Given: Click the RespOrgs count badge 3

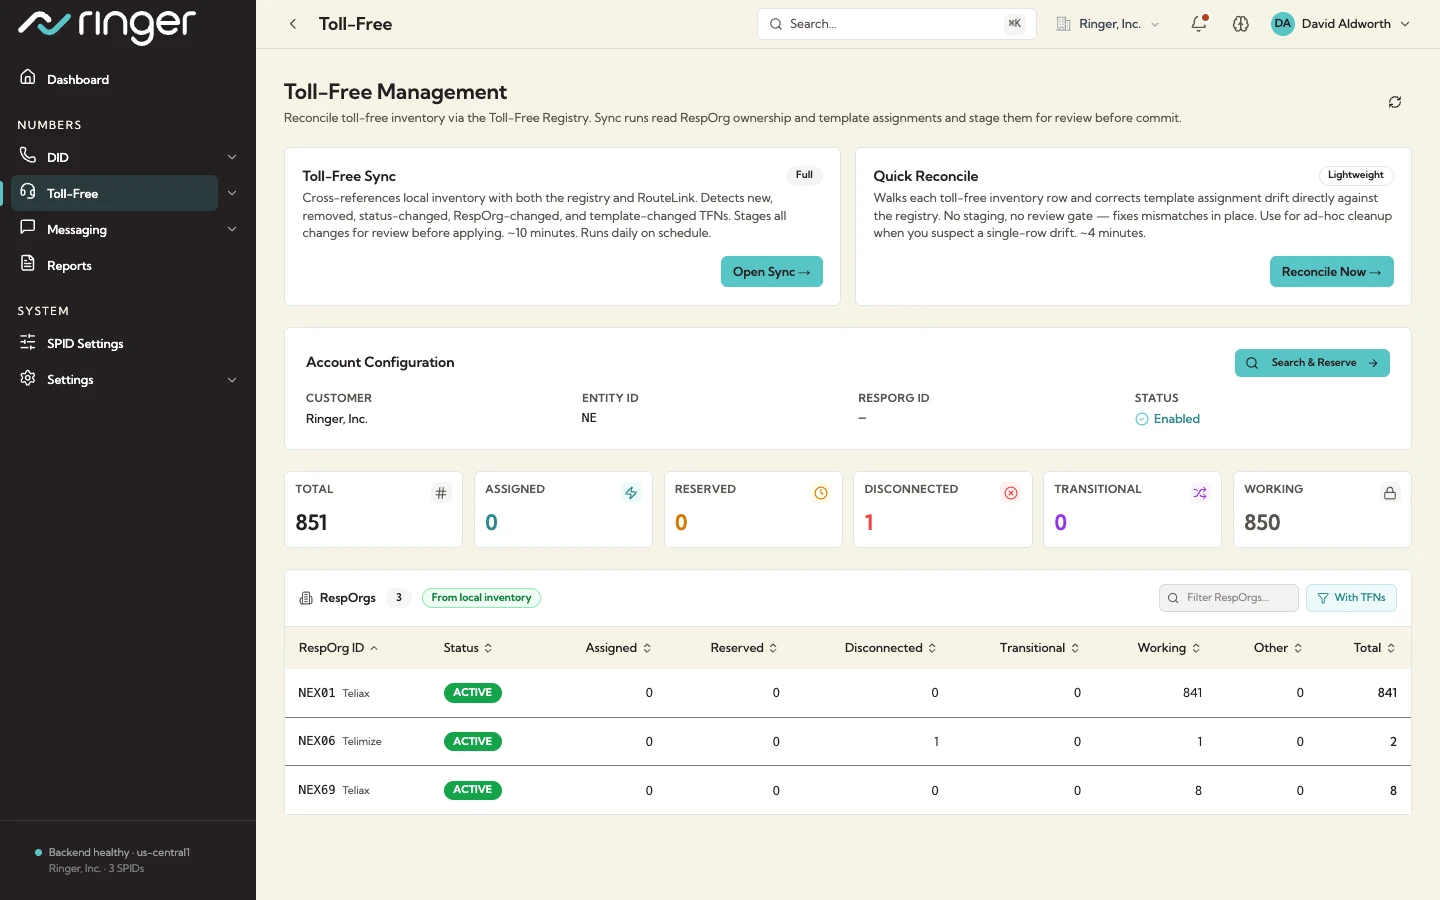Looking at the screenshot, I should click(x=399, y=598).
